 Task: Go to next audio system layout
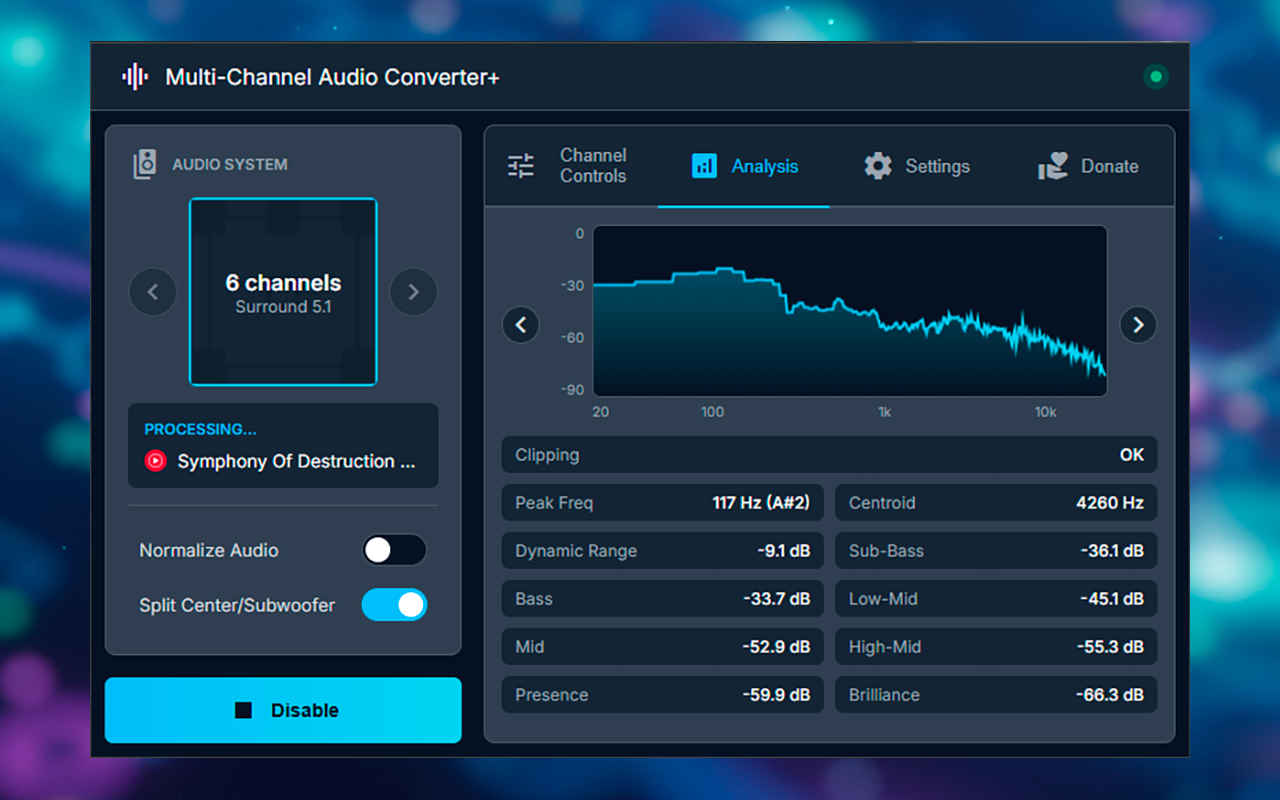[413, 292]
